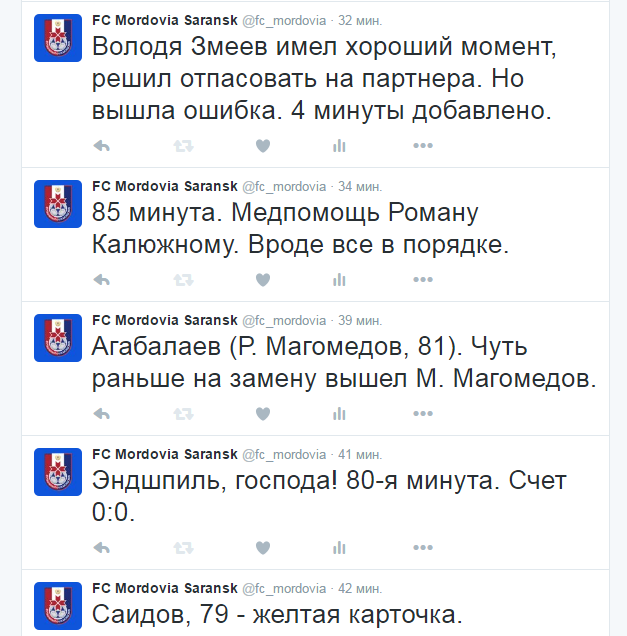Open the 41 мин. timestamp permalink
The width and height of the screenshot is (627, 636).
click(360, 454)
